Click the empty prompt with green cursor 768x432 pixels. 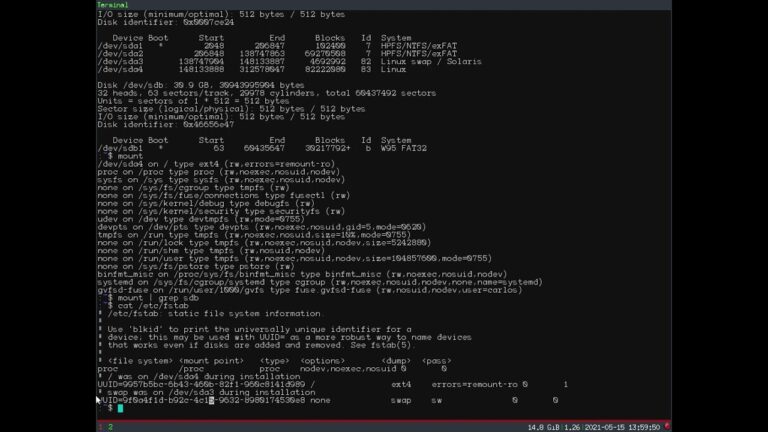(119, 408)
